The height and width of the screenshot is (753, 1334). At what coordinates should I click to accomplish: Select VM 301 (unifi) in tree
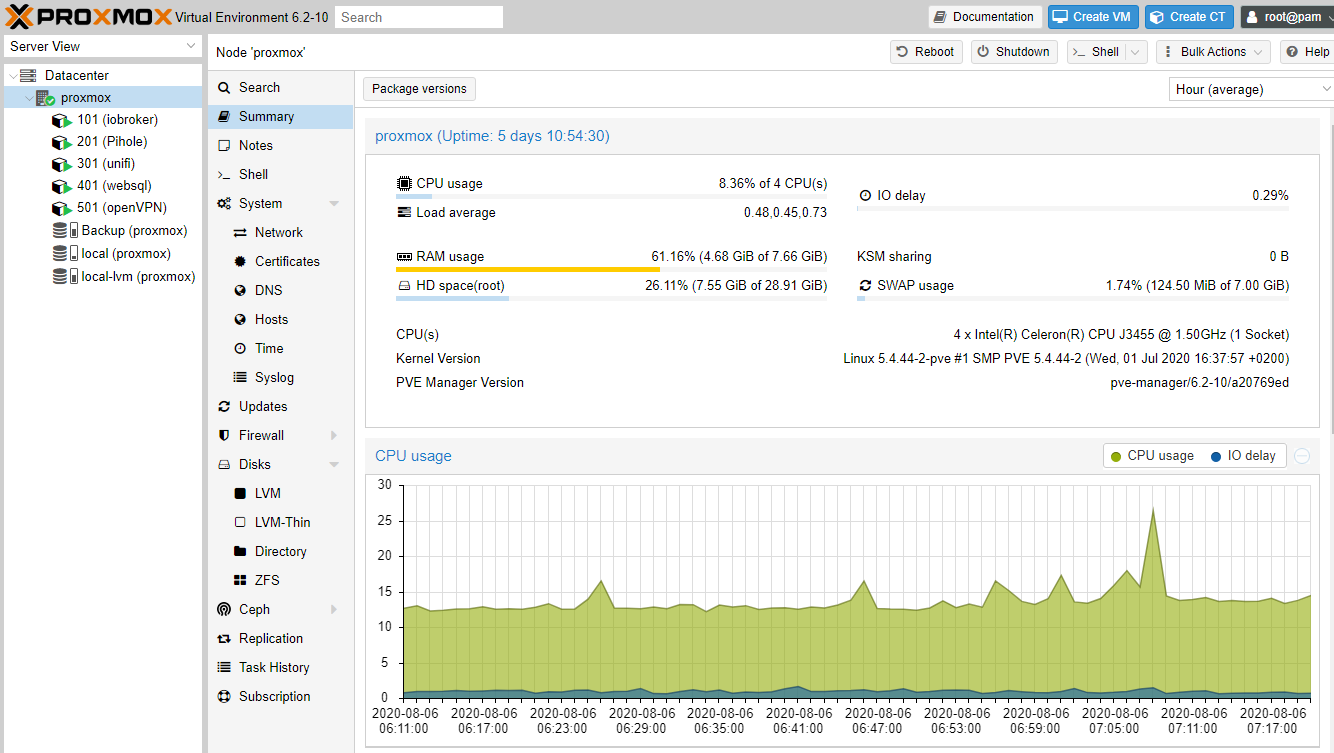105,163
